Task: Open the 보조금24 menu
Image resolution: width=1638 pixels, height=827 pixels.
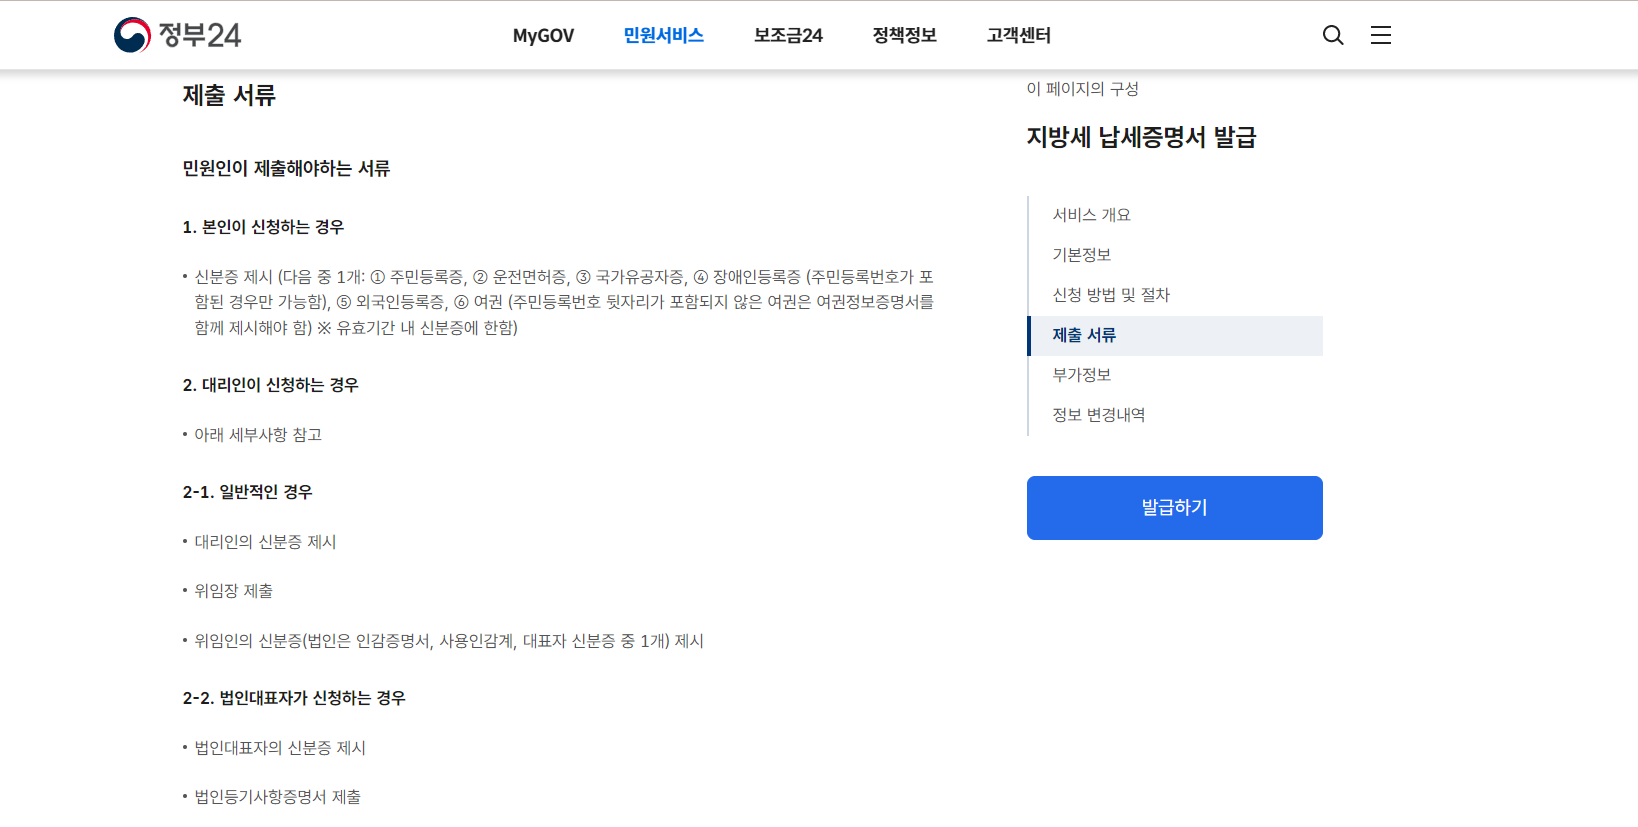Action: tap(788, 35)
